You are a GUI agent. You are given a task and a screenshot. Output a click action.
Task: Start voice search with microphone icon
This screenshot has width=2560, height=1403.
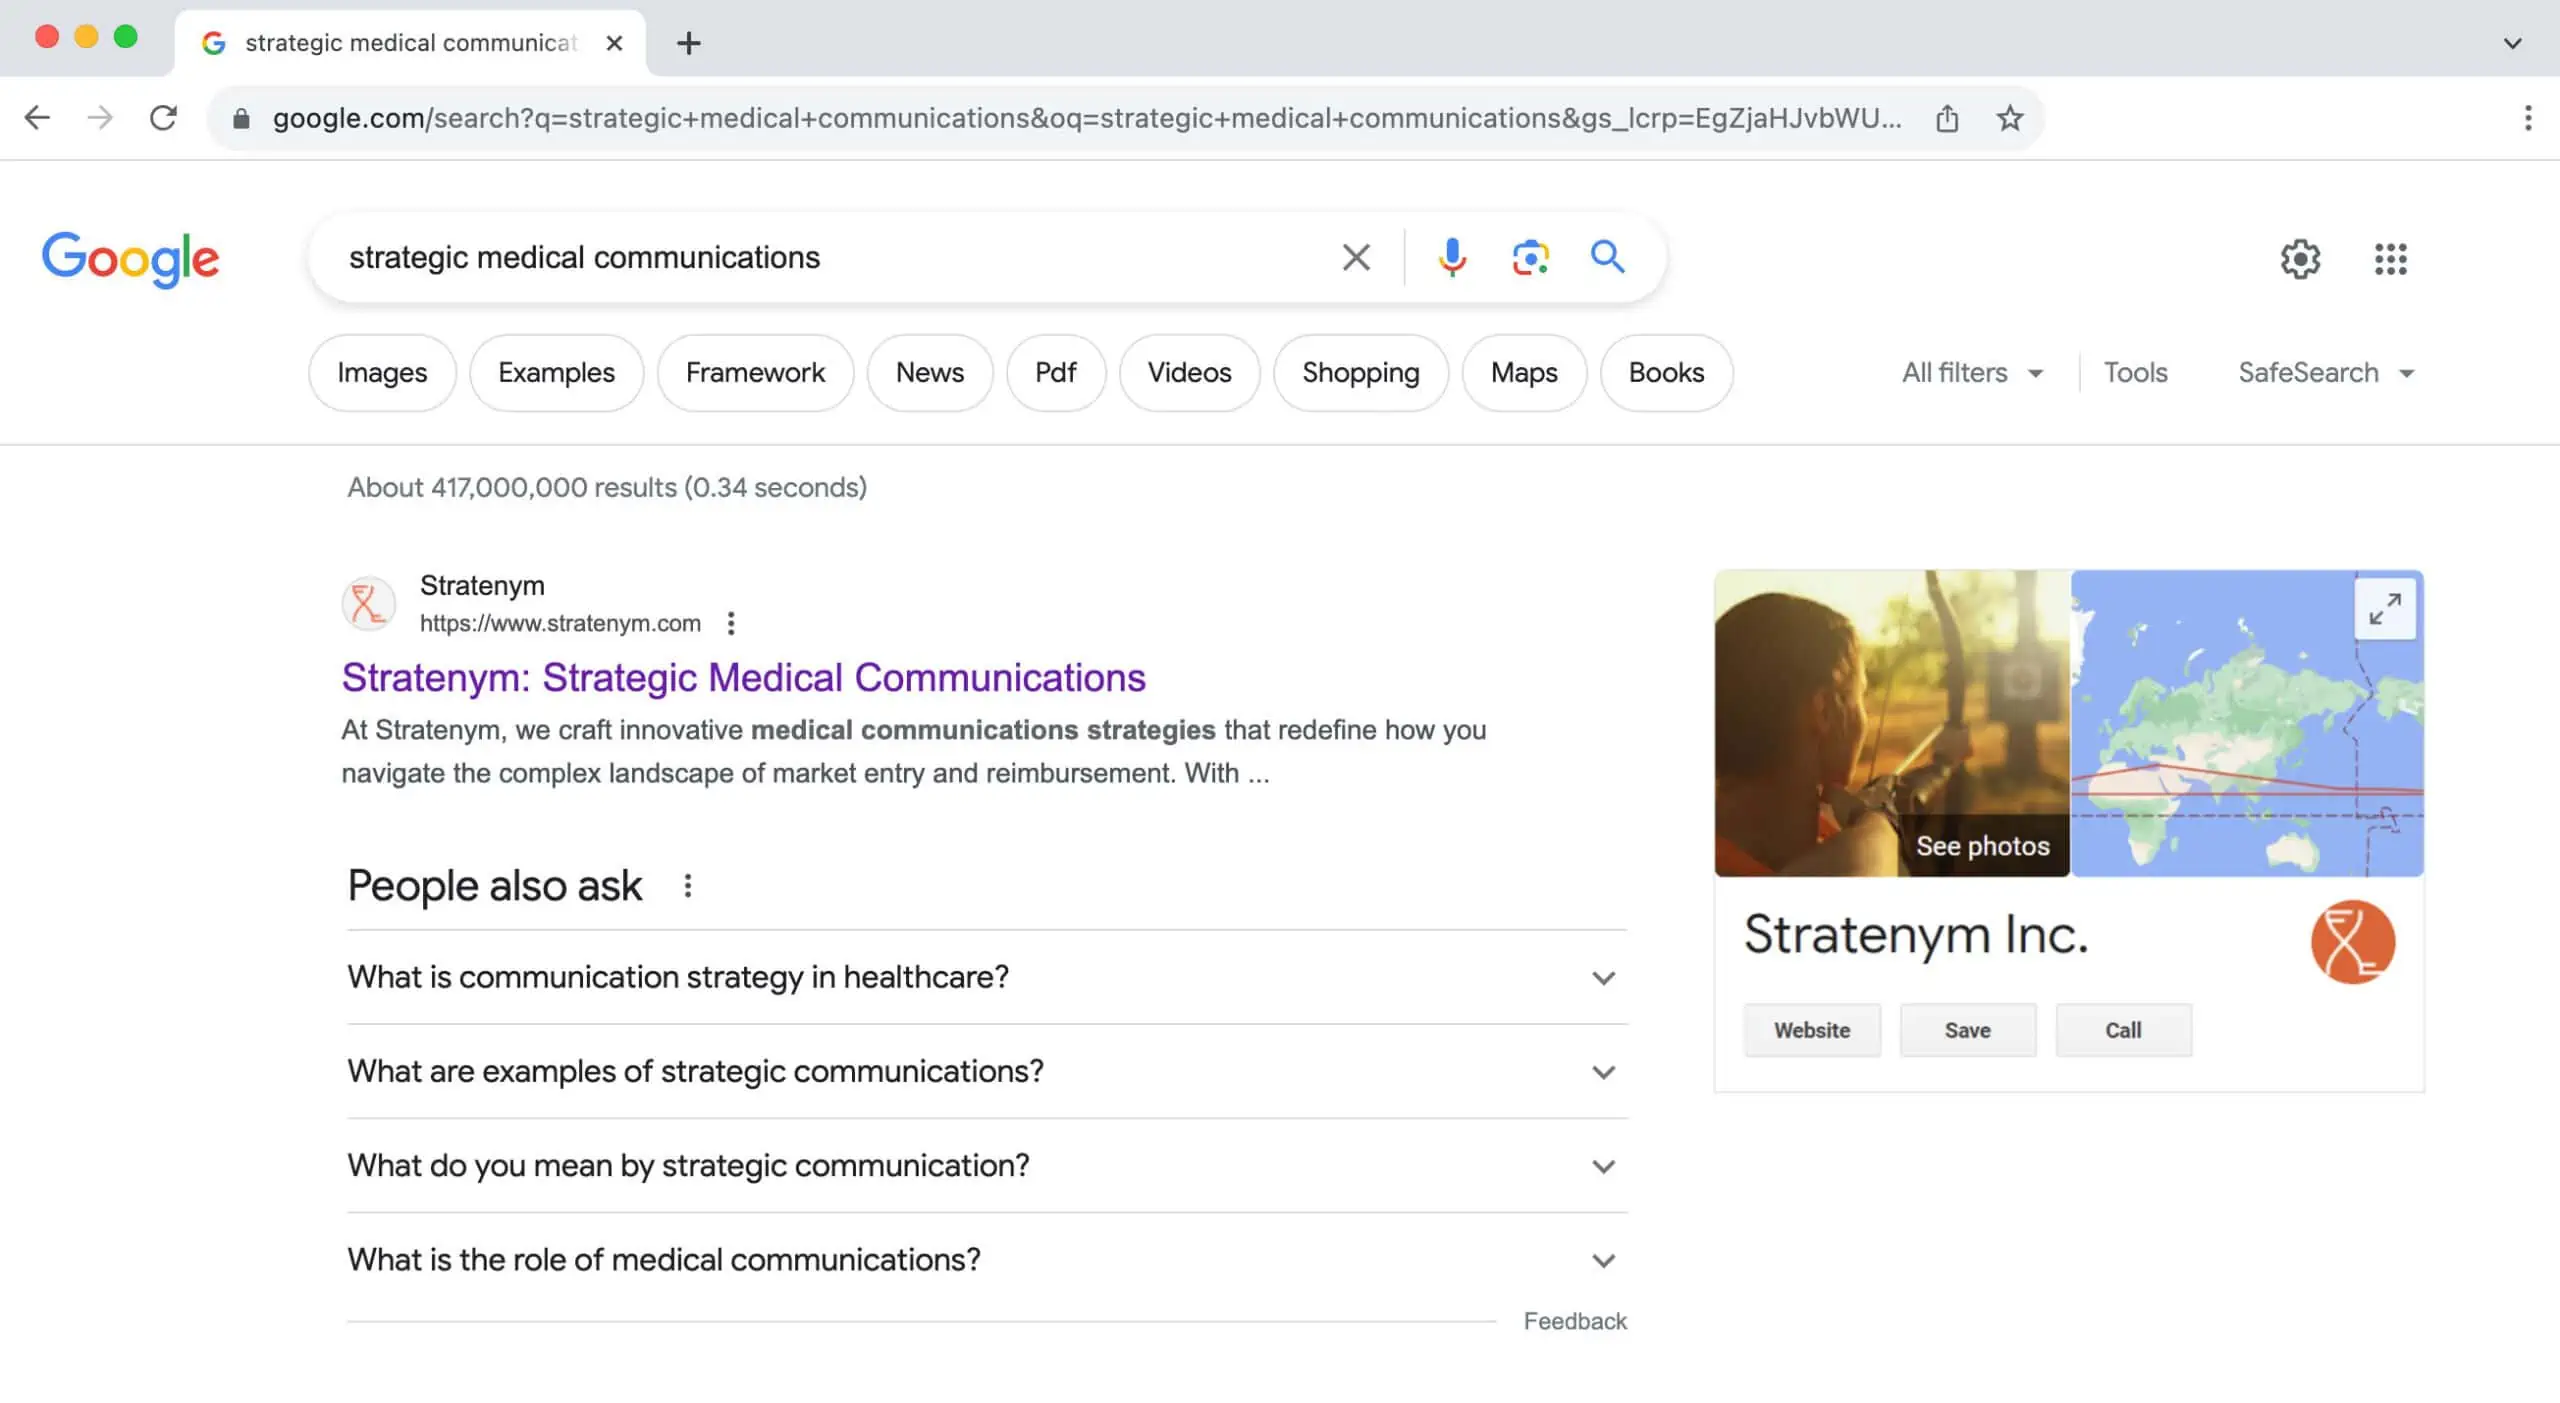1452,257
